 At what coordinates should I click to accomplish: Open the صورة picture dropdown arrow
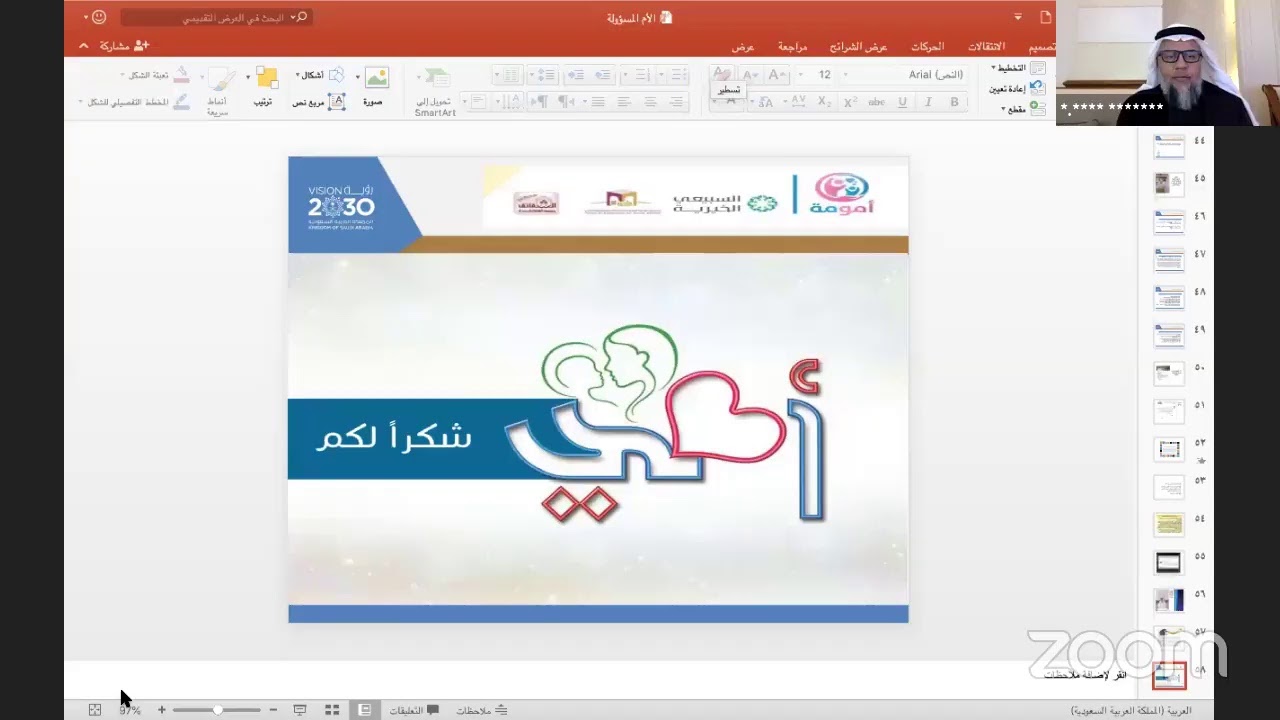pos(358,77)
